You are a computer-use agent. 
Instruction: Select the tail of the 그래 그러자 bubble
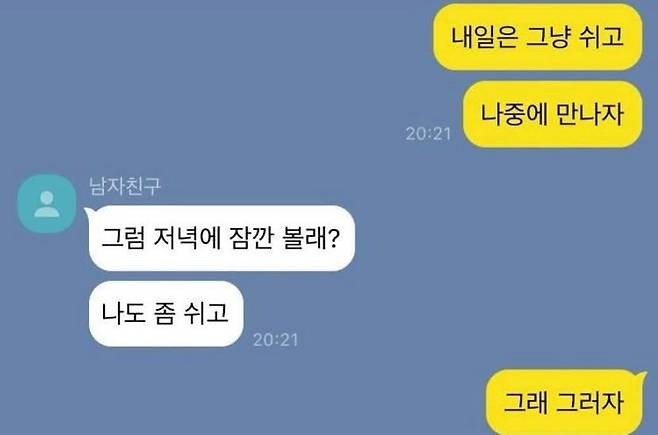click(x=640, y=375)
